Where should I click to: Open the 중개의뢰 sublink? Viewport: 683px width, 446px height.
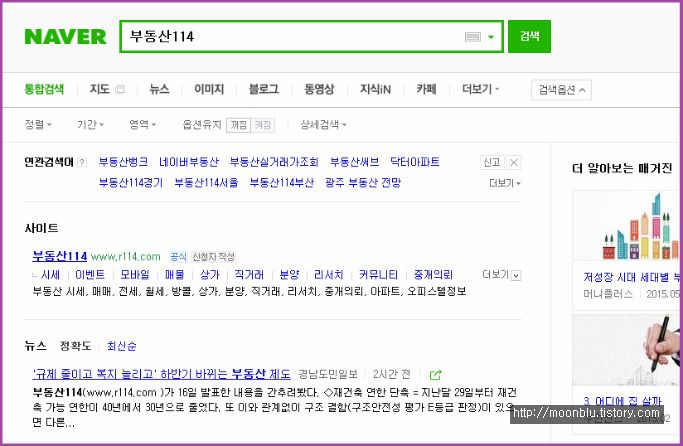(433, 275)
